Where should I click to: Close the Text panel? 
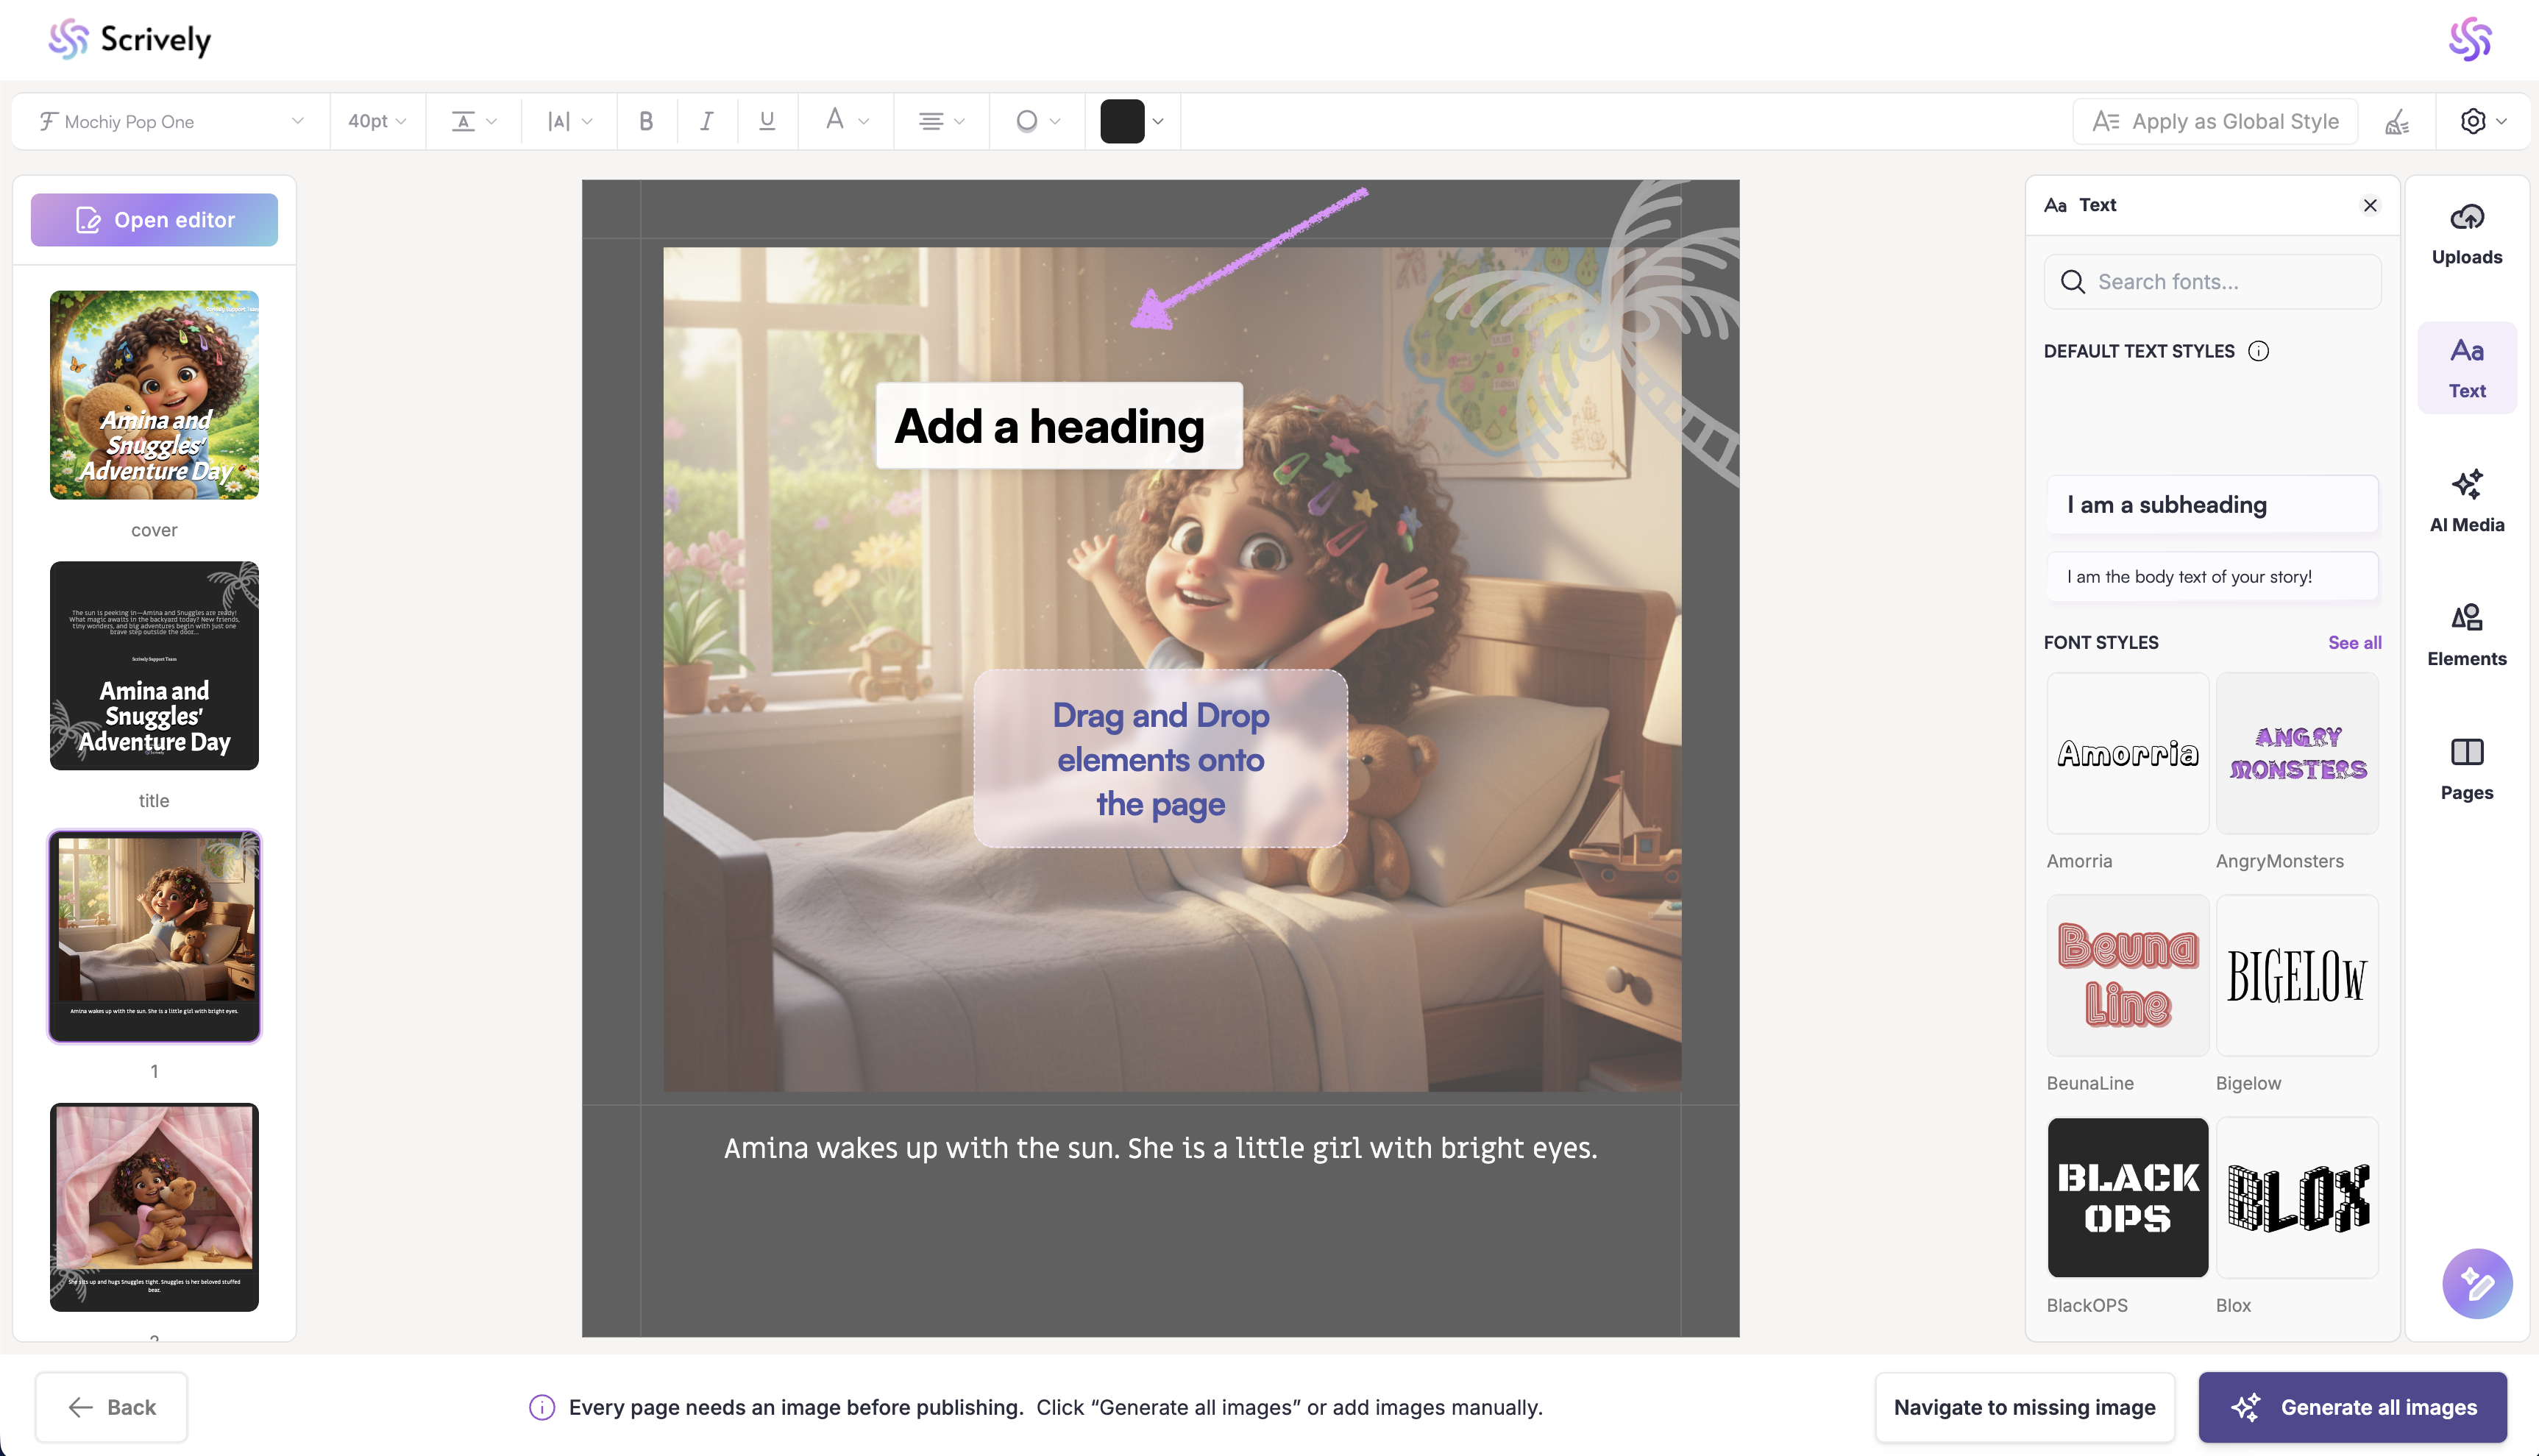point(2369,205)
